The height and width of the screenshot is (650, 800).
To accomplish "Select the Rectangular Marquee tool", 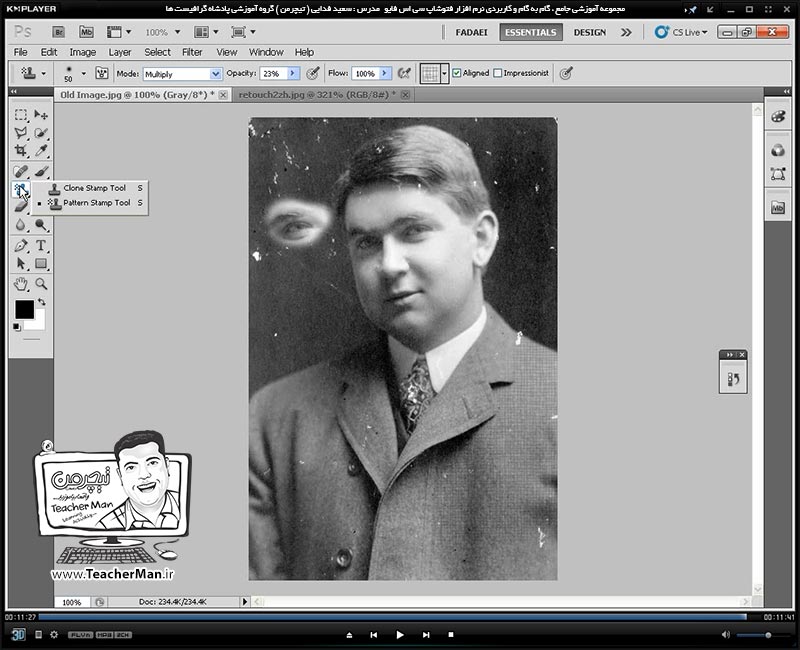I will click(20, 114).
